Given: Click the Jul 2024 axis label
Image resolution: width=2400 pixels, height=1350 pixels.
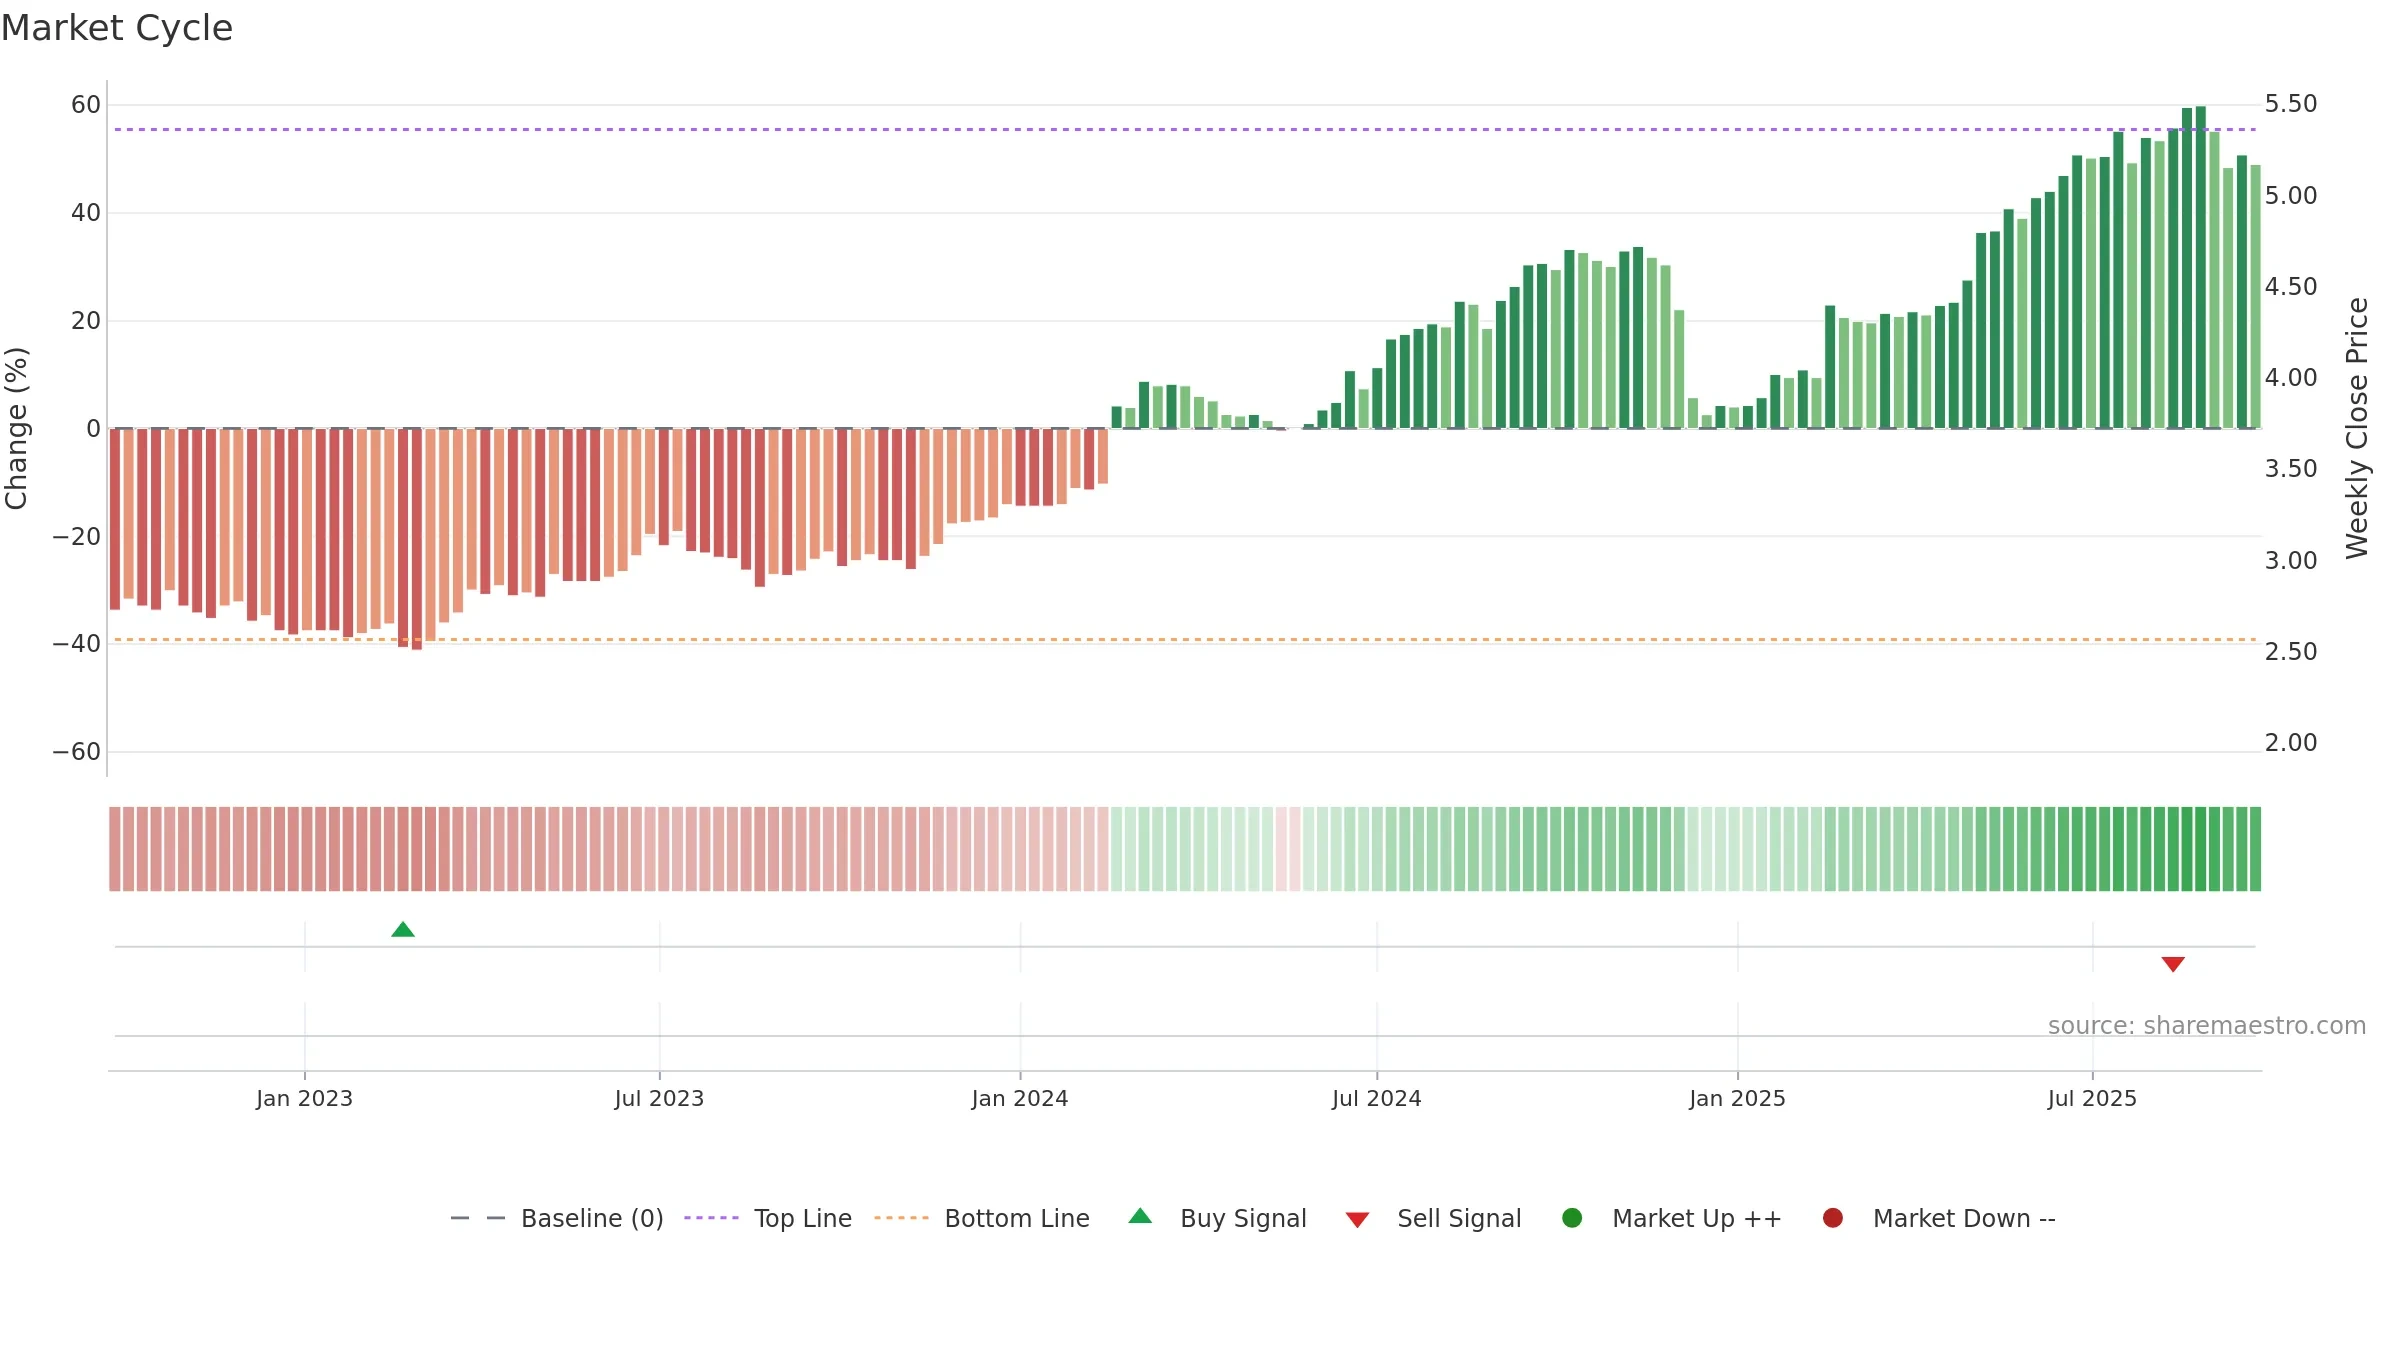Looking at the screenshot, I should 1376,1099.
